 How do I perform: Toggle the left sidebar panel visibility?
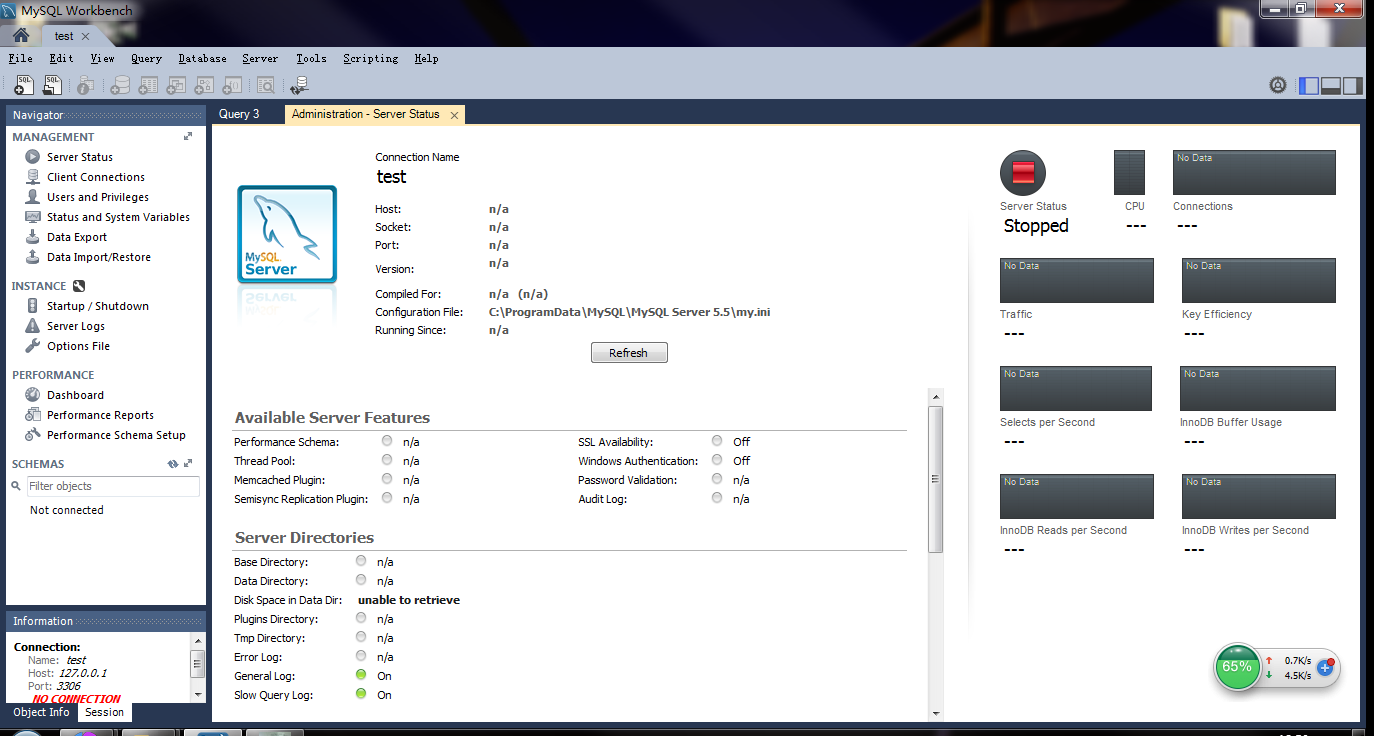coord(1308,86)
